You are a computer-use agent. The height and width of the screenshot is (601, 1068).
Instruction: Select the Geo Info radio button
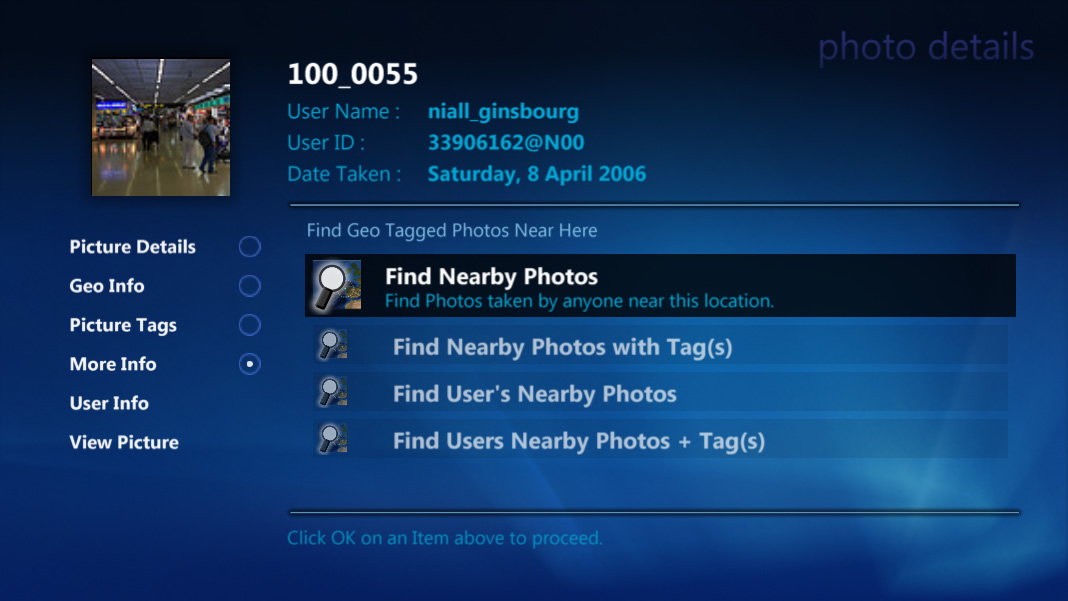(x=249, y=286)
